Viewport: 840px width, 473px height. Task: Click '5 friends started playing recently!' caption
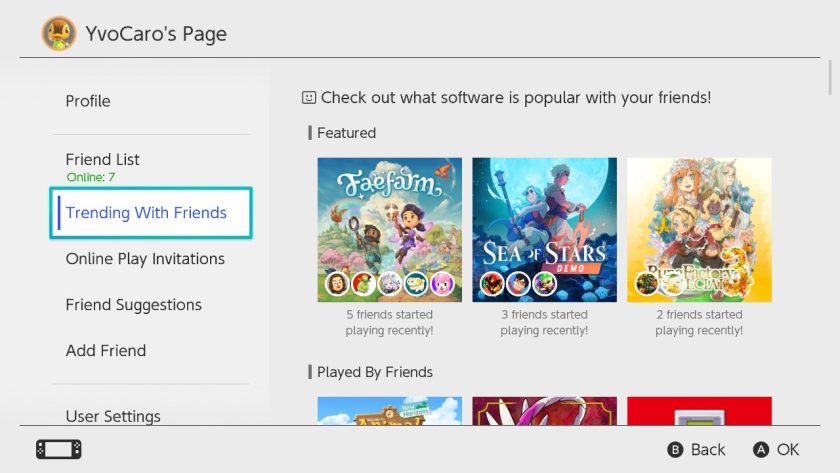(x=389, y=322)
